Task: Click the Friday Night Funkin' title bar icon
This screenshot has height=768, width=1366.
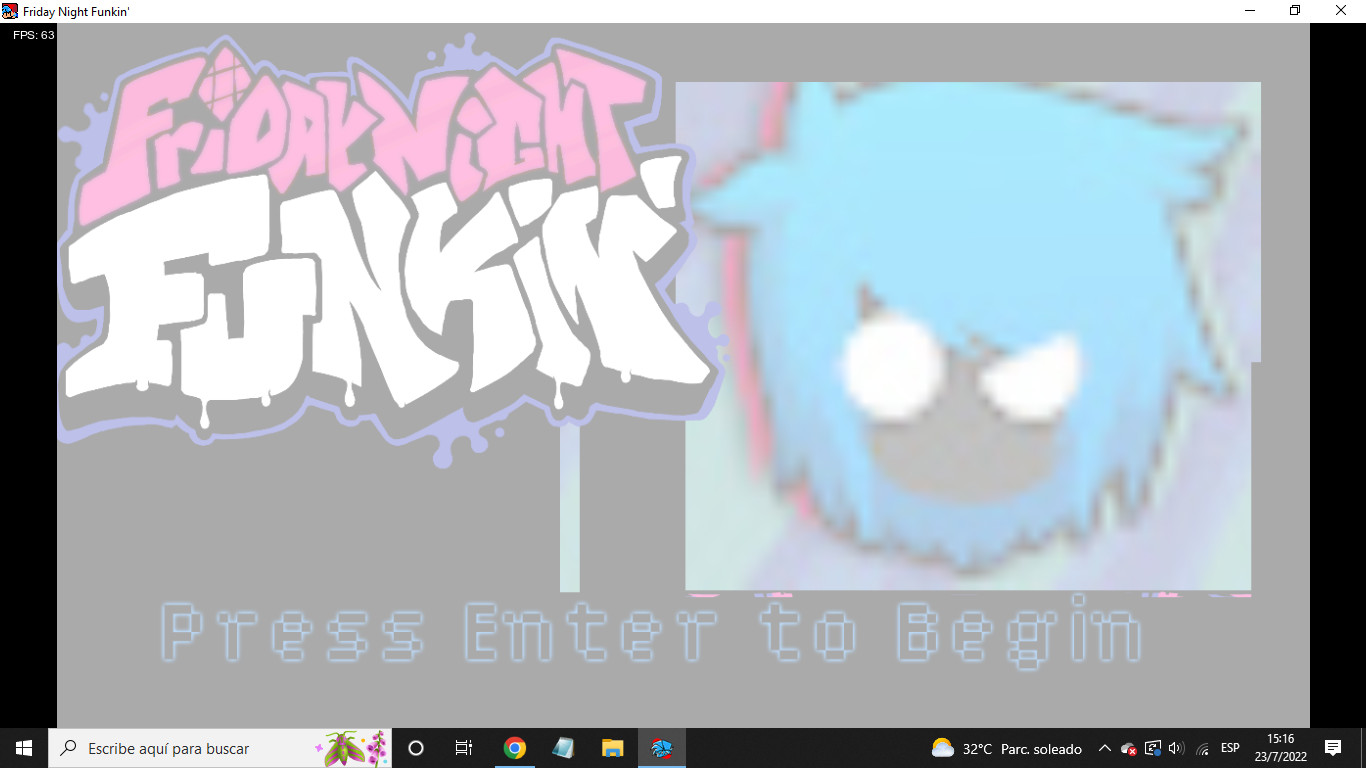Action: (10, 10)
